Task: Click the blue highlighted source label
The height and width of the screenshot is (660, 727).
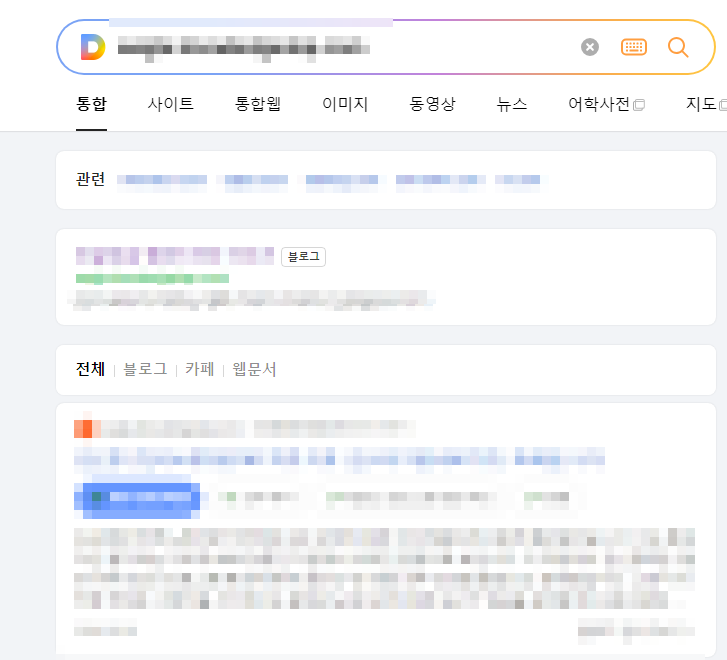Action: [x=137, y=500]
